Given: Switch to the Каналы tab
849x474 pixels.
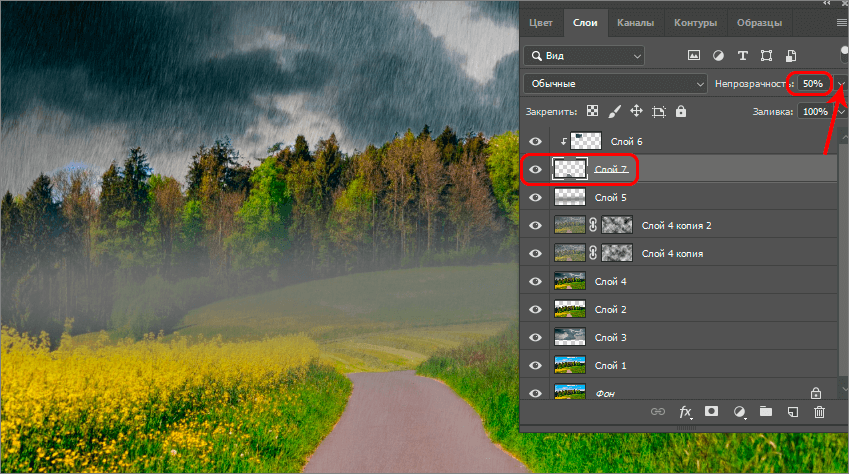Looking at the screenshot, I should point(635,22).
